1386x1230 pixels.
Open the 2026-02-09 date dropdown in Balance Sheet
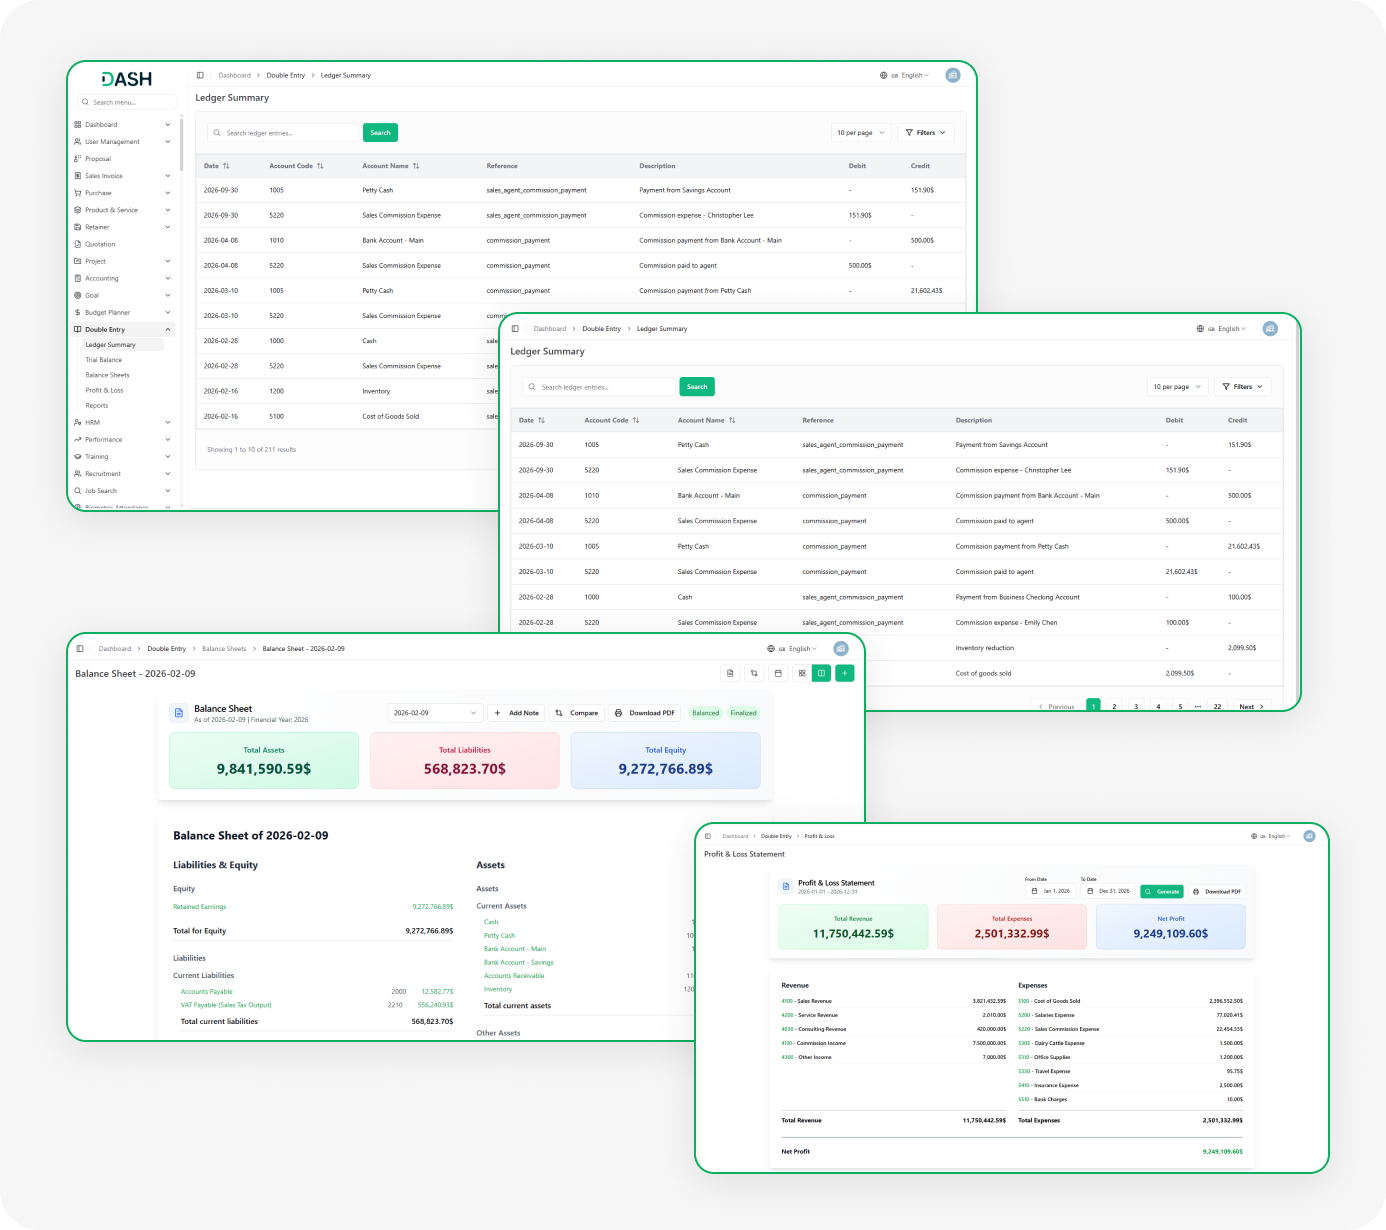point(435,713)
